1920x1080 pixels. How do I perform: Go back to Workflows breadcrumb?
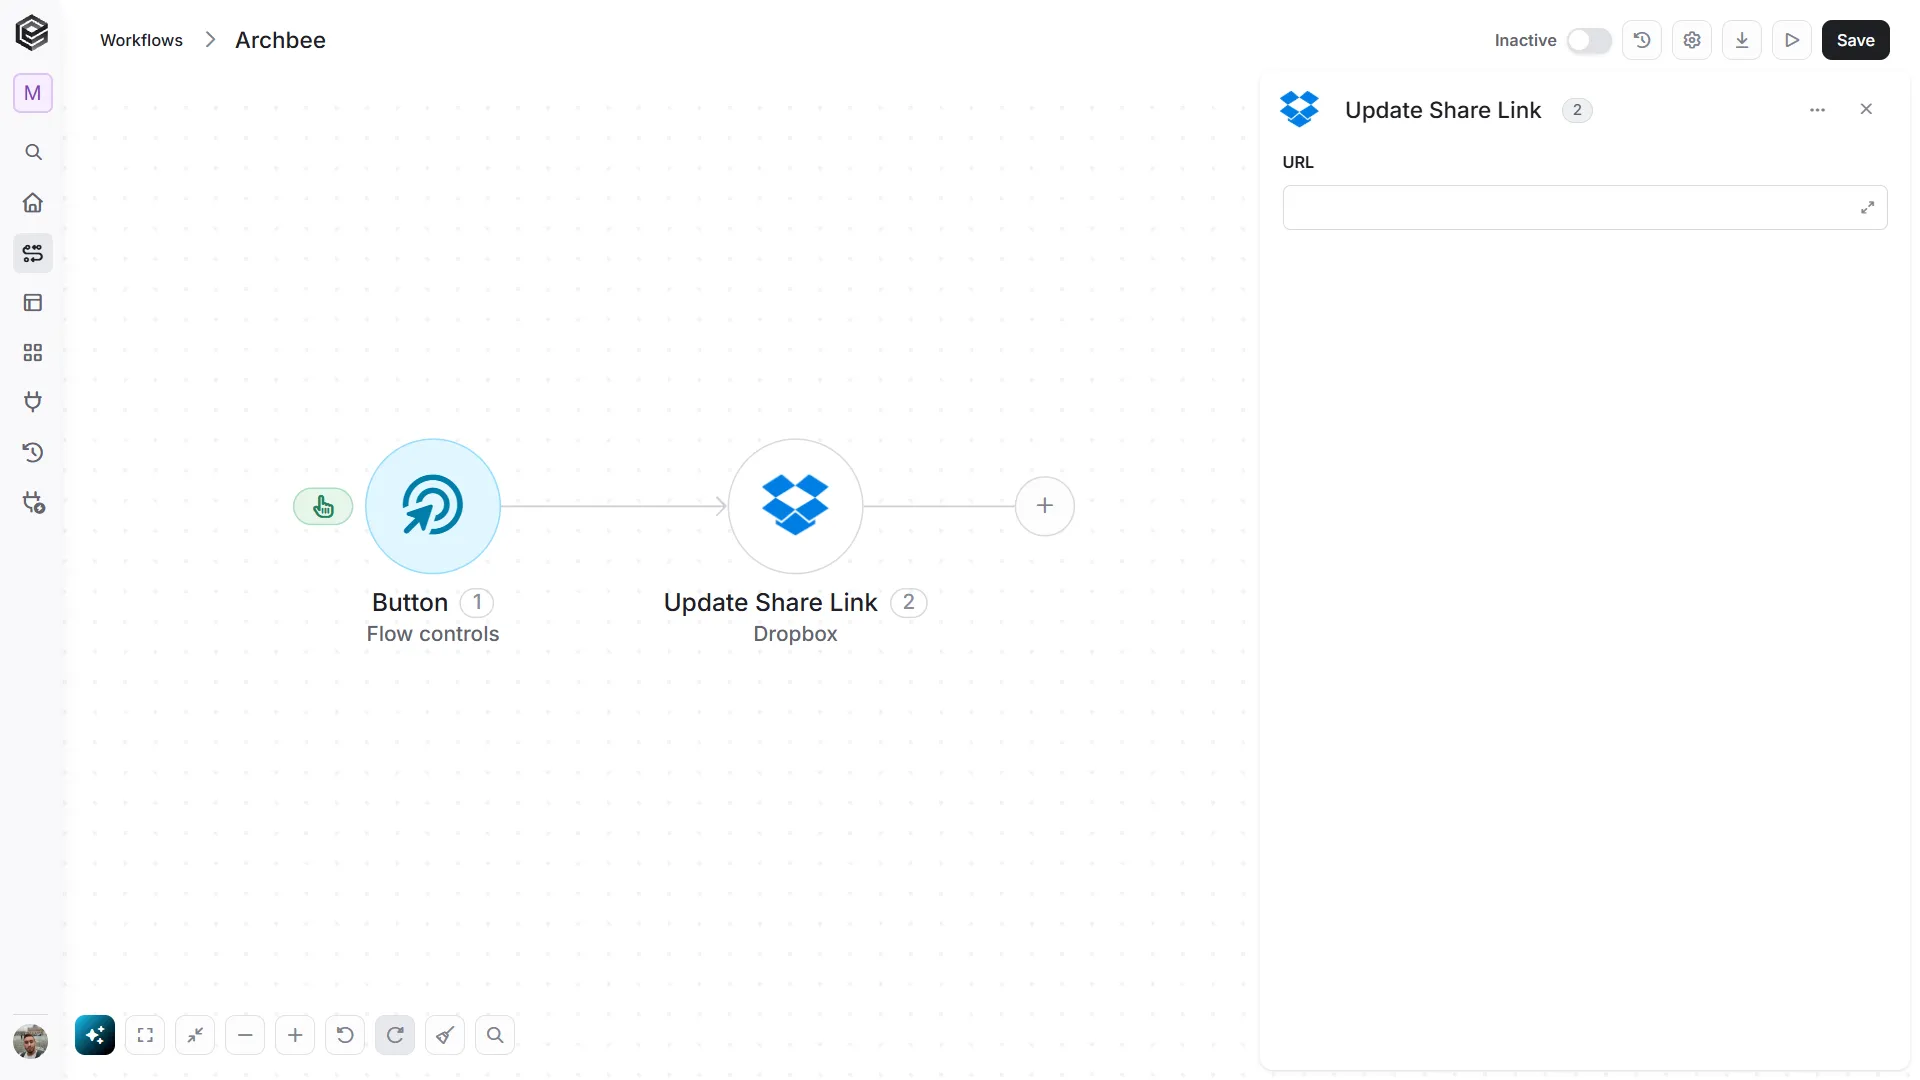(142, 40)
